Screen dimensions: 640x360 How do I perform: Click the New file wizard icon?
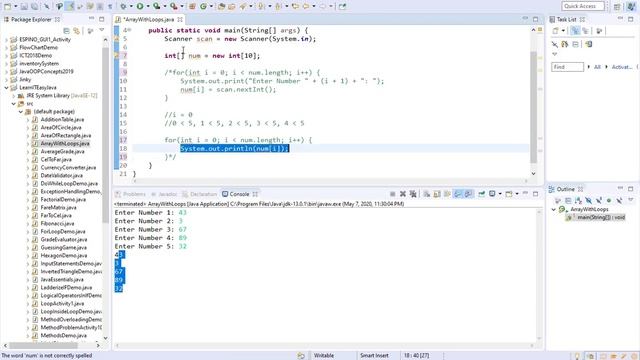tap(7, 6)
